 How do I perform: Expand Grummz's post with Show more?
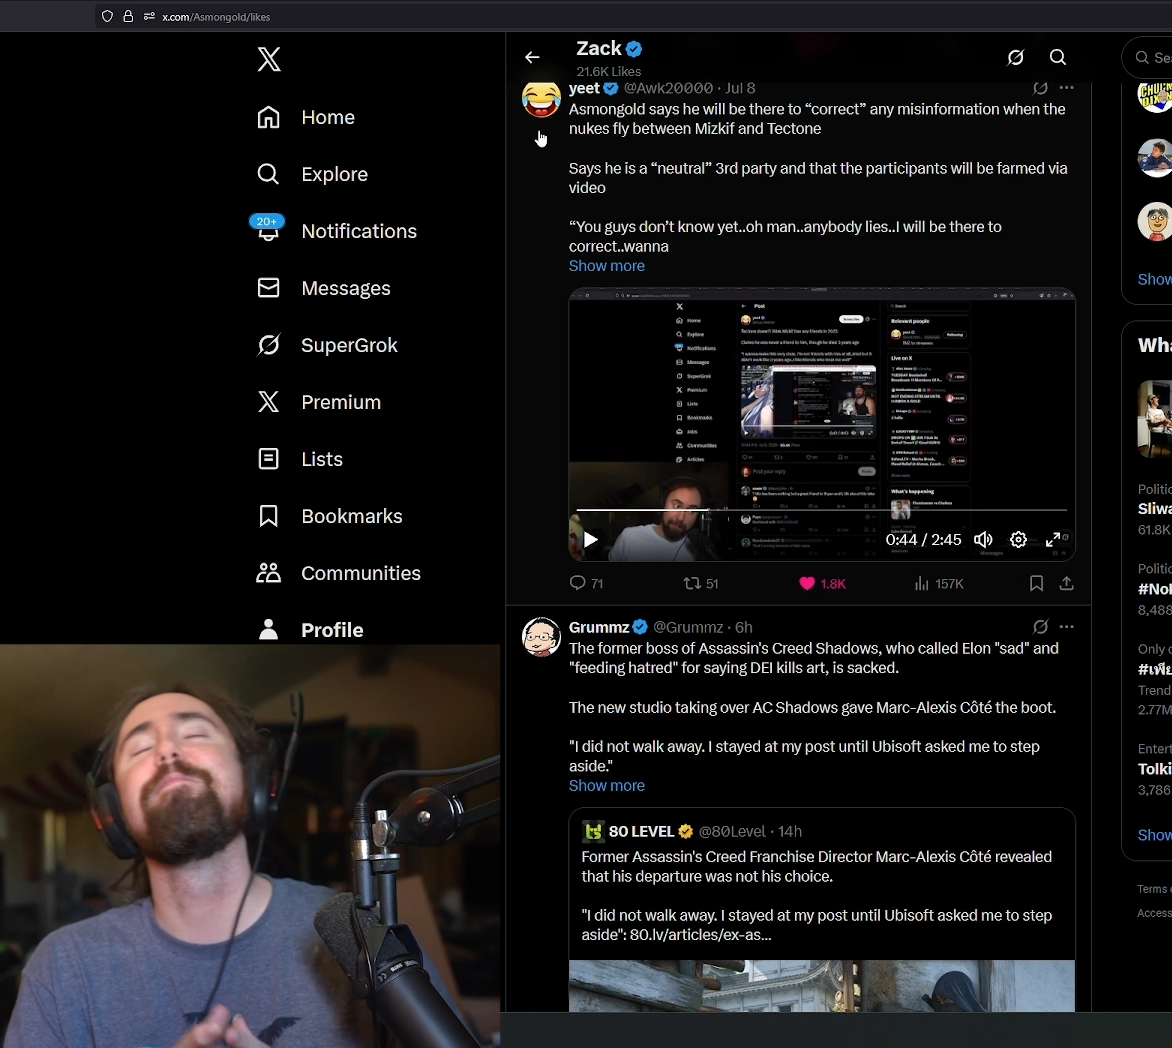coord(606,786)
